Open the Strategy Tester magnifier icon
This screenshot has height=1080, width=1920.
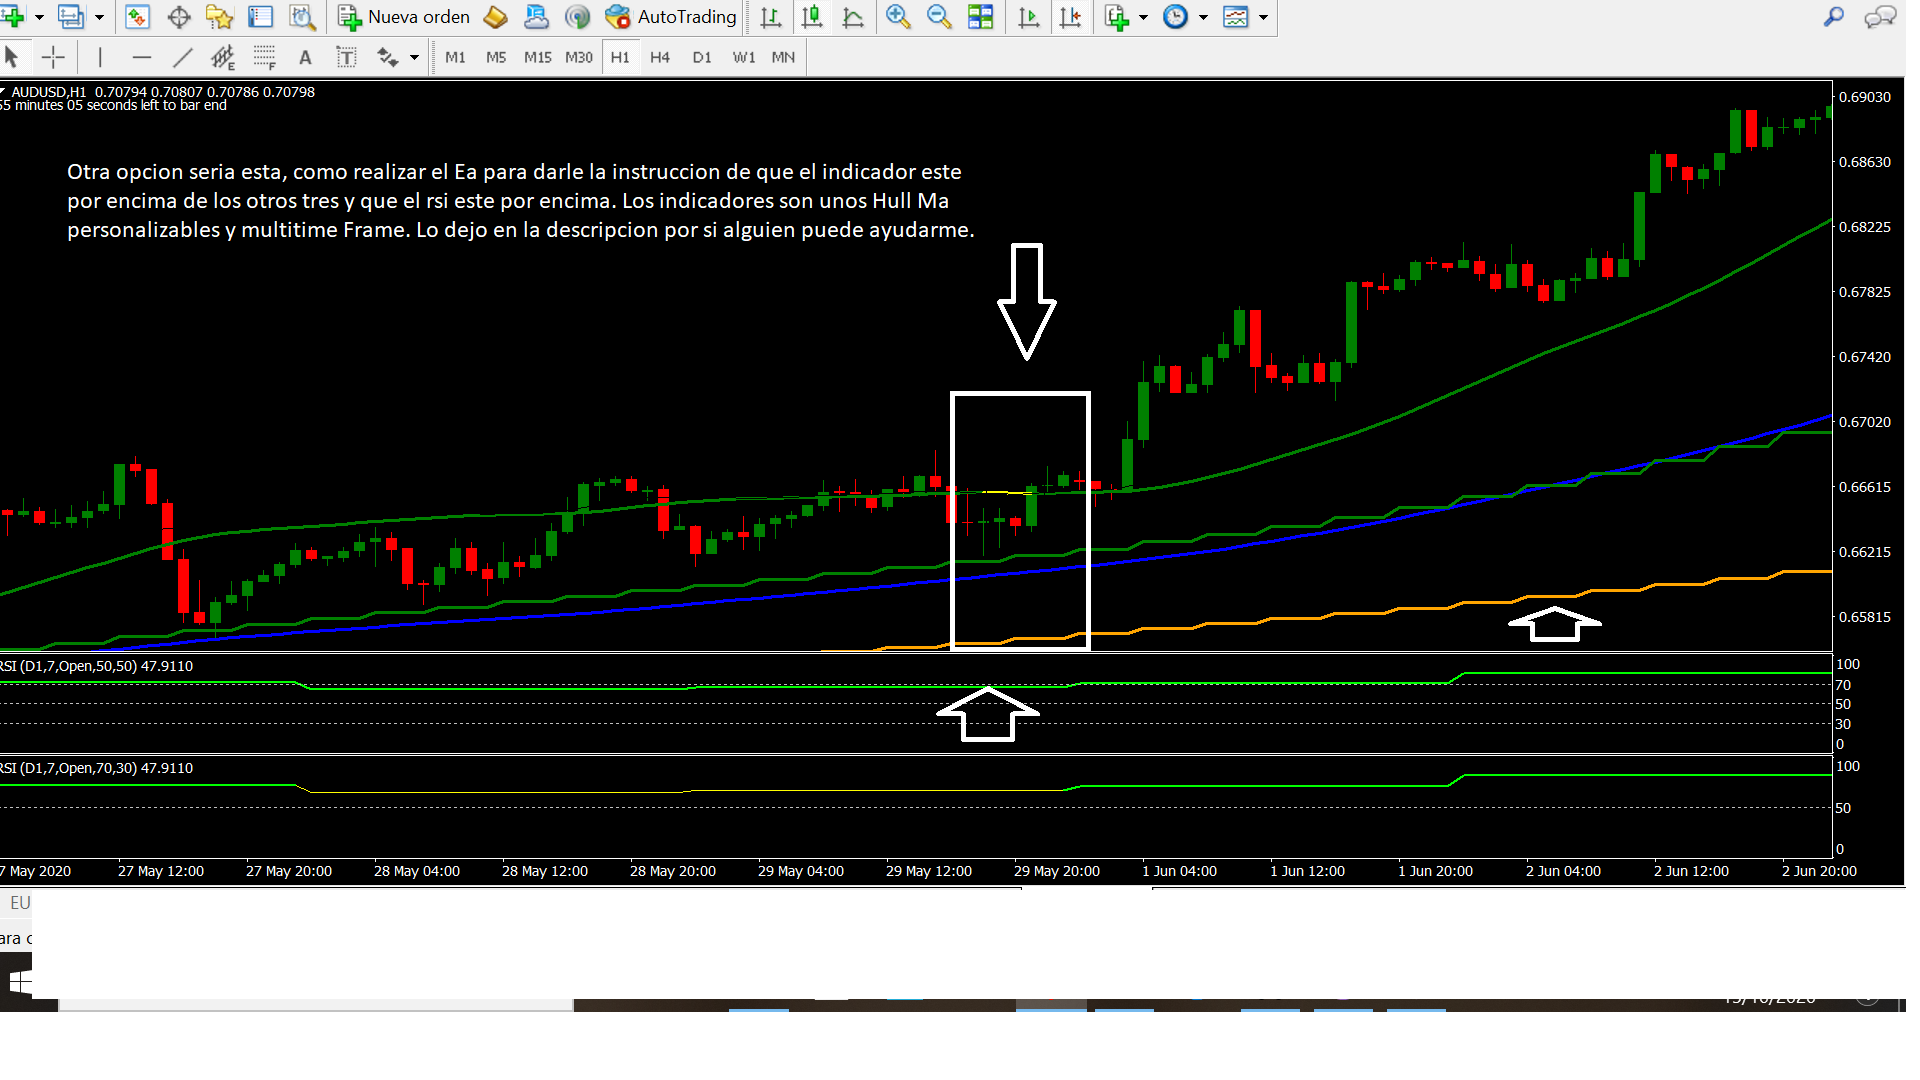tap(301, 17)
